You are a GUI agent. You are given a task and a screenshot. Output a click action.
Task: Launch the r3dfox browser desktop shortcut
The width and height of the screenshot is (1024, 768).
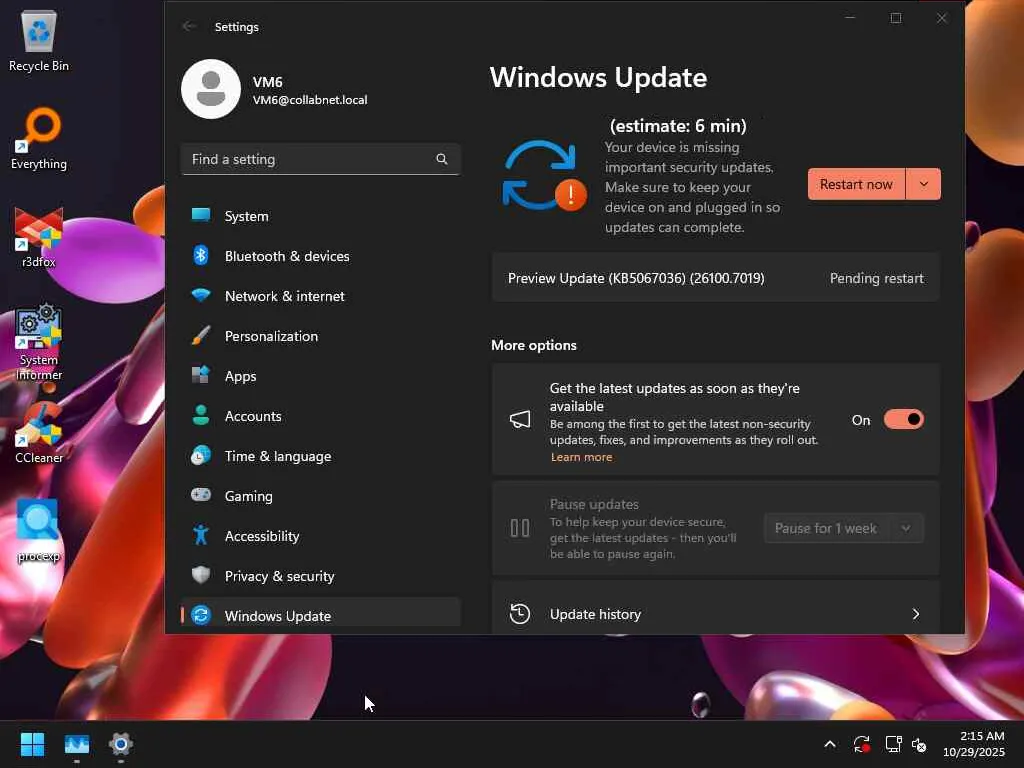coord(39,237)
